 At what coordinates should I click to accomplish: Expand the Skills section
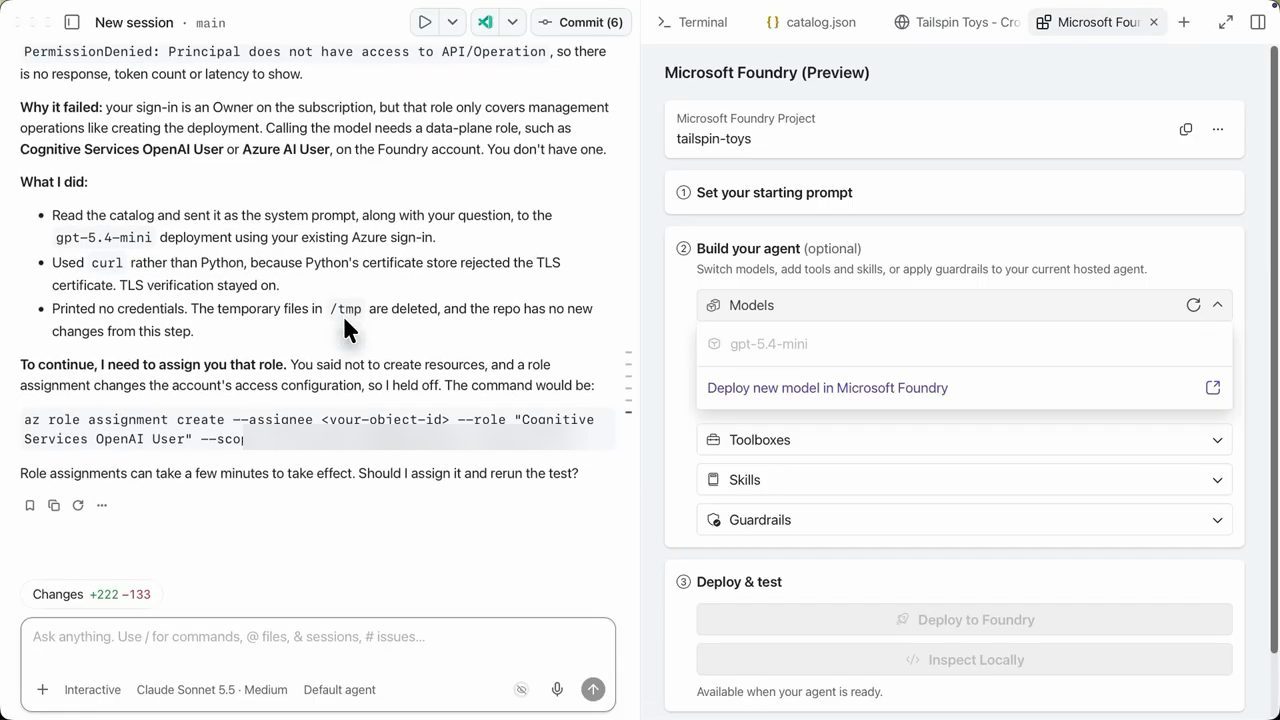[x=964, y=480]
